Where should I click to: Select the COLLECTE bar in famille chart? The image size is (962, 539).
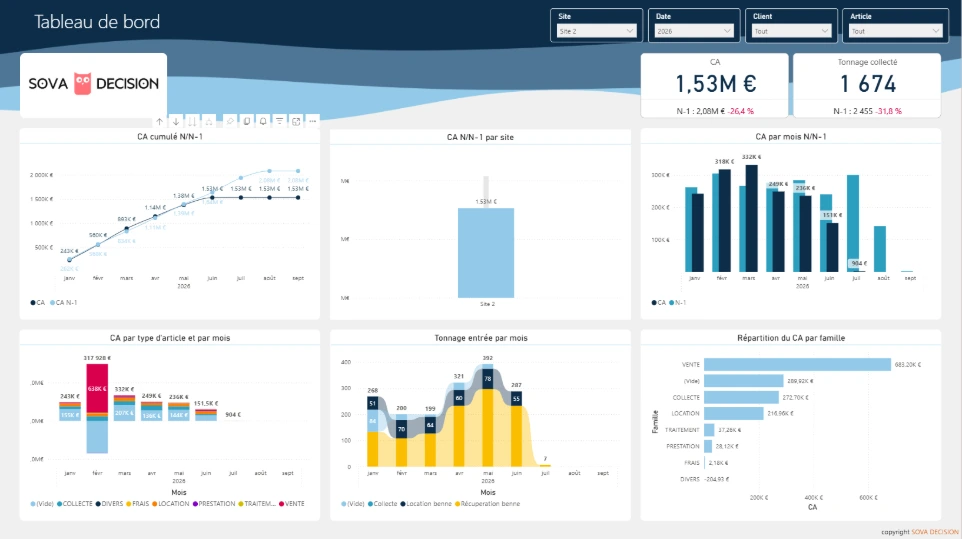pos(741,397)
